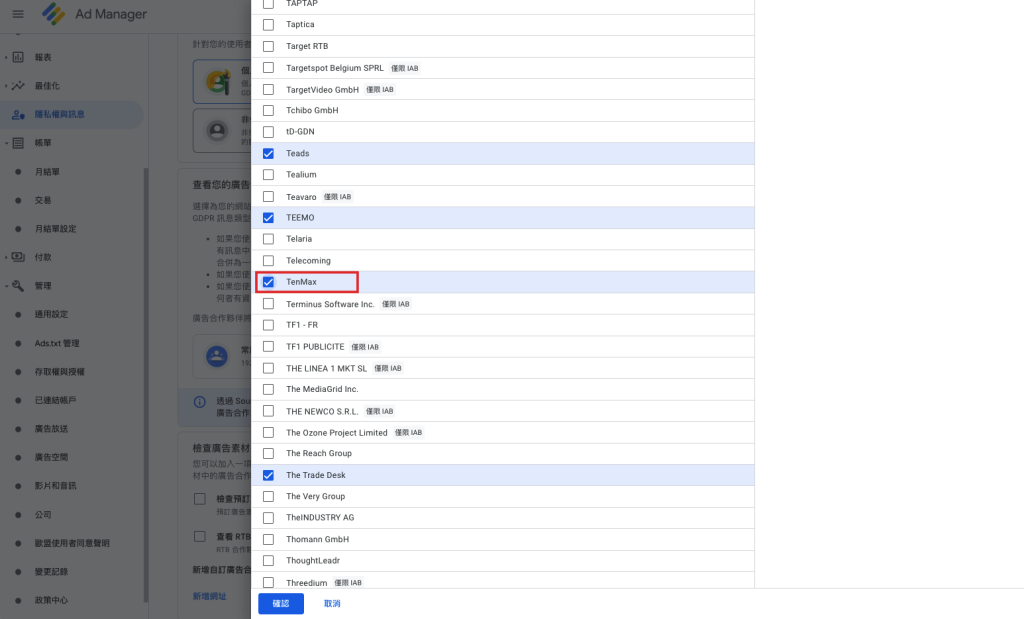Open the hamburger main menu
The height and width of the screenshot is (619, 1024).
[18, 14]
